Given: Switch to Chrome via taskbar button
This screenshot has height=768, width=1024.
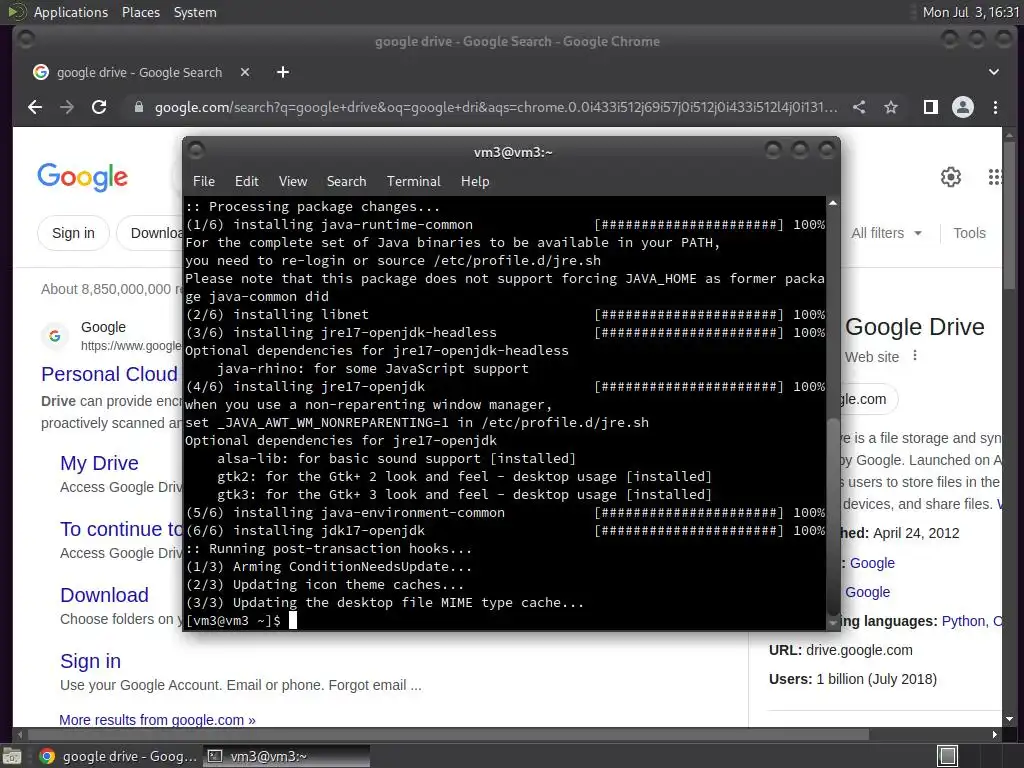Looking at the screenshot, I should (118, 756).
